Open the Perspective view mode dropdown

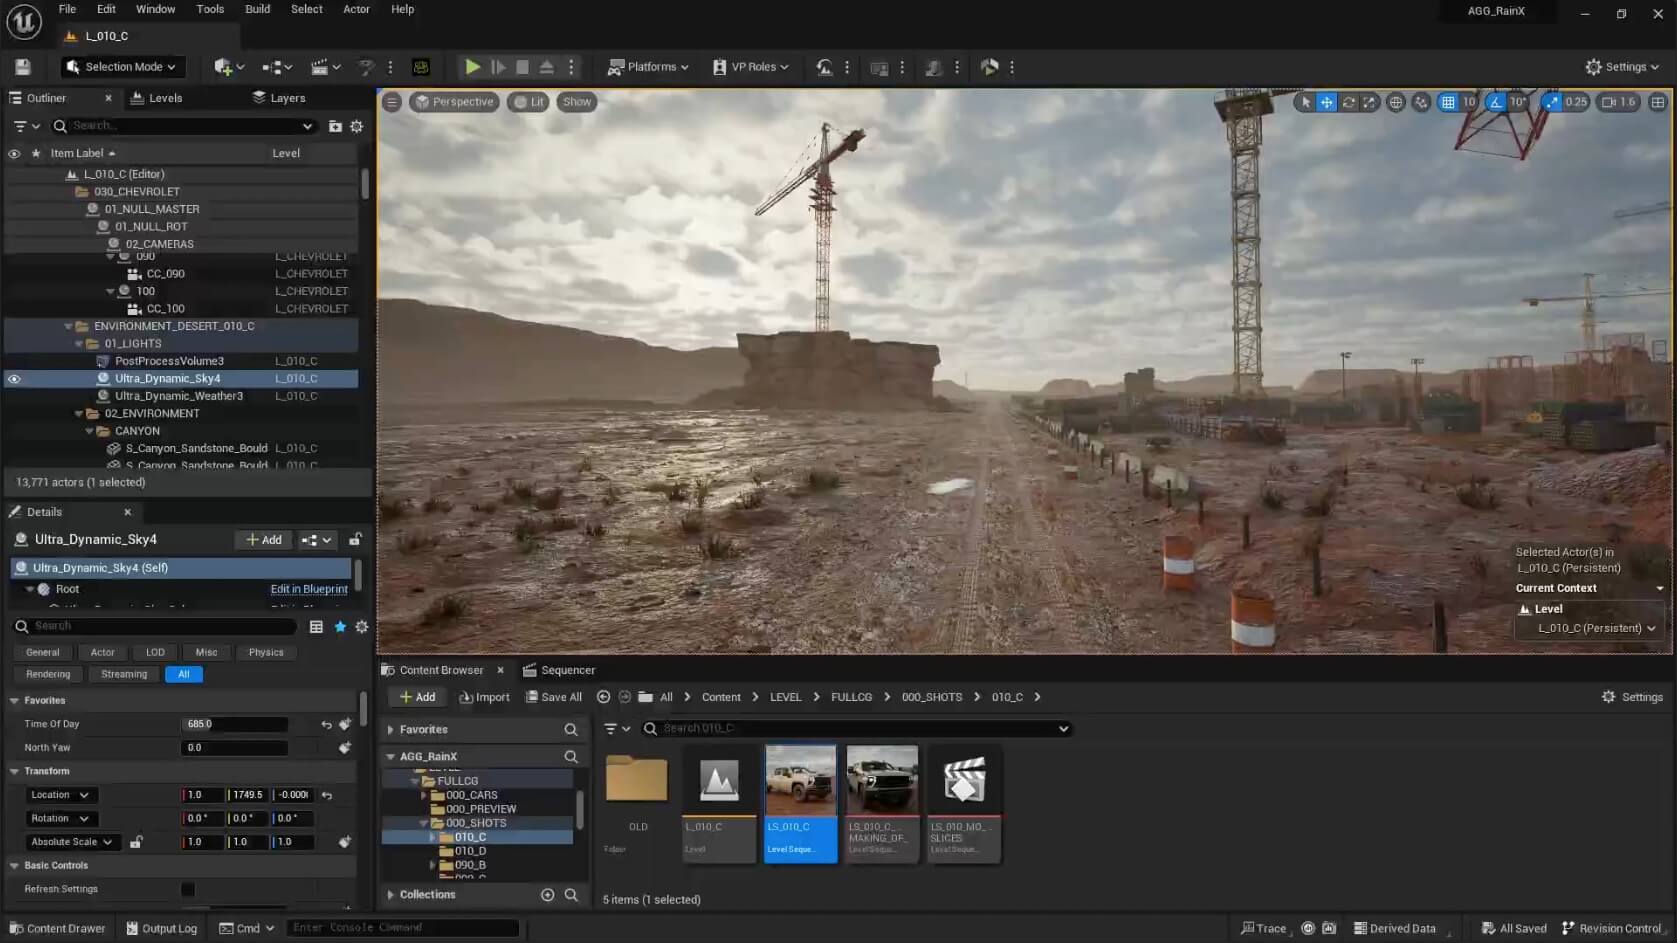click(455, 102)
